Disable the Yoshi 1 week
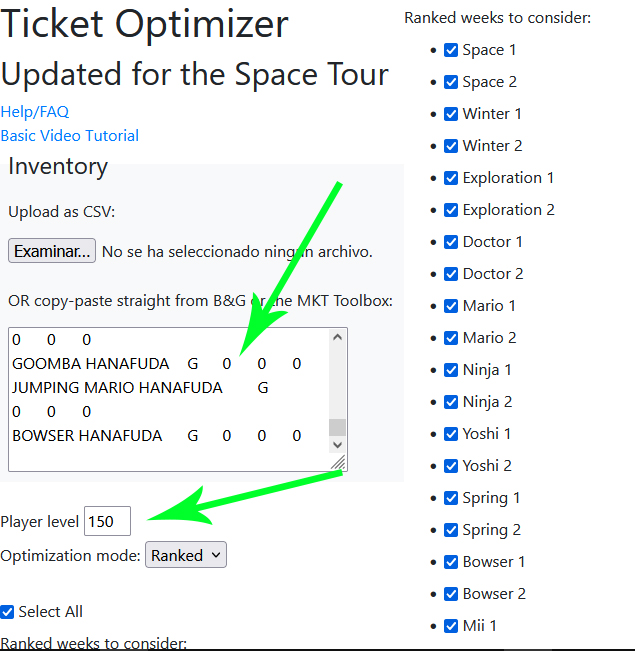This screenshot has height=651, width=635. pos(451,433)
